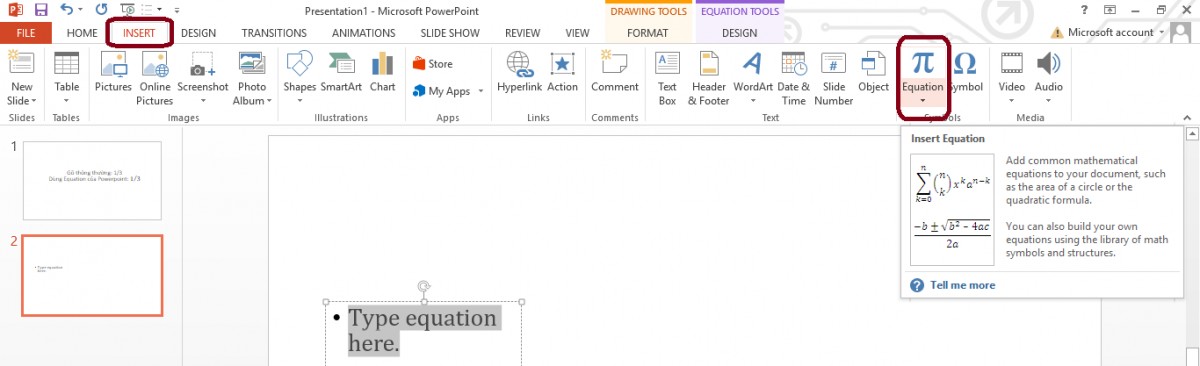Click the PowerPoint Help question mark
This screenshot has width=1200, height=366.
pyautogui.click(x=1084, y=10)
